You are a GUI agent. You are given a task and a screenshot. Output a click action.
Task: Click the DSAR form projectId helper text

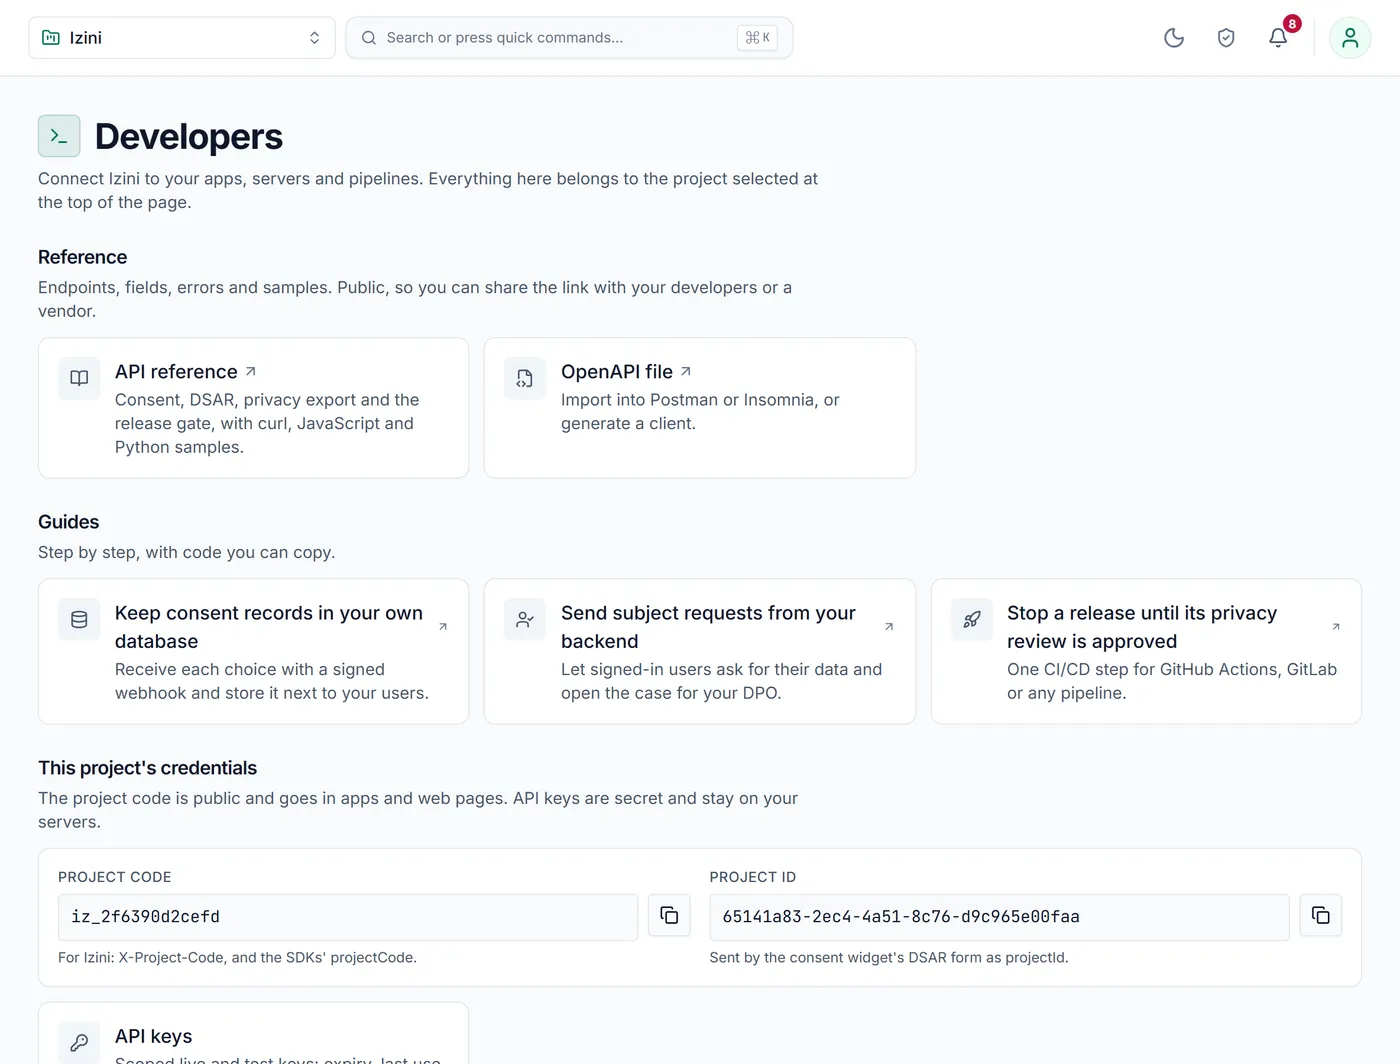(x=889, y=957)
